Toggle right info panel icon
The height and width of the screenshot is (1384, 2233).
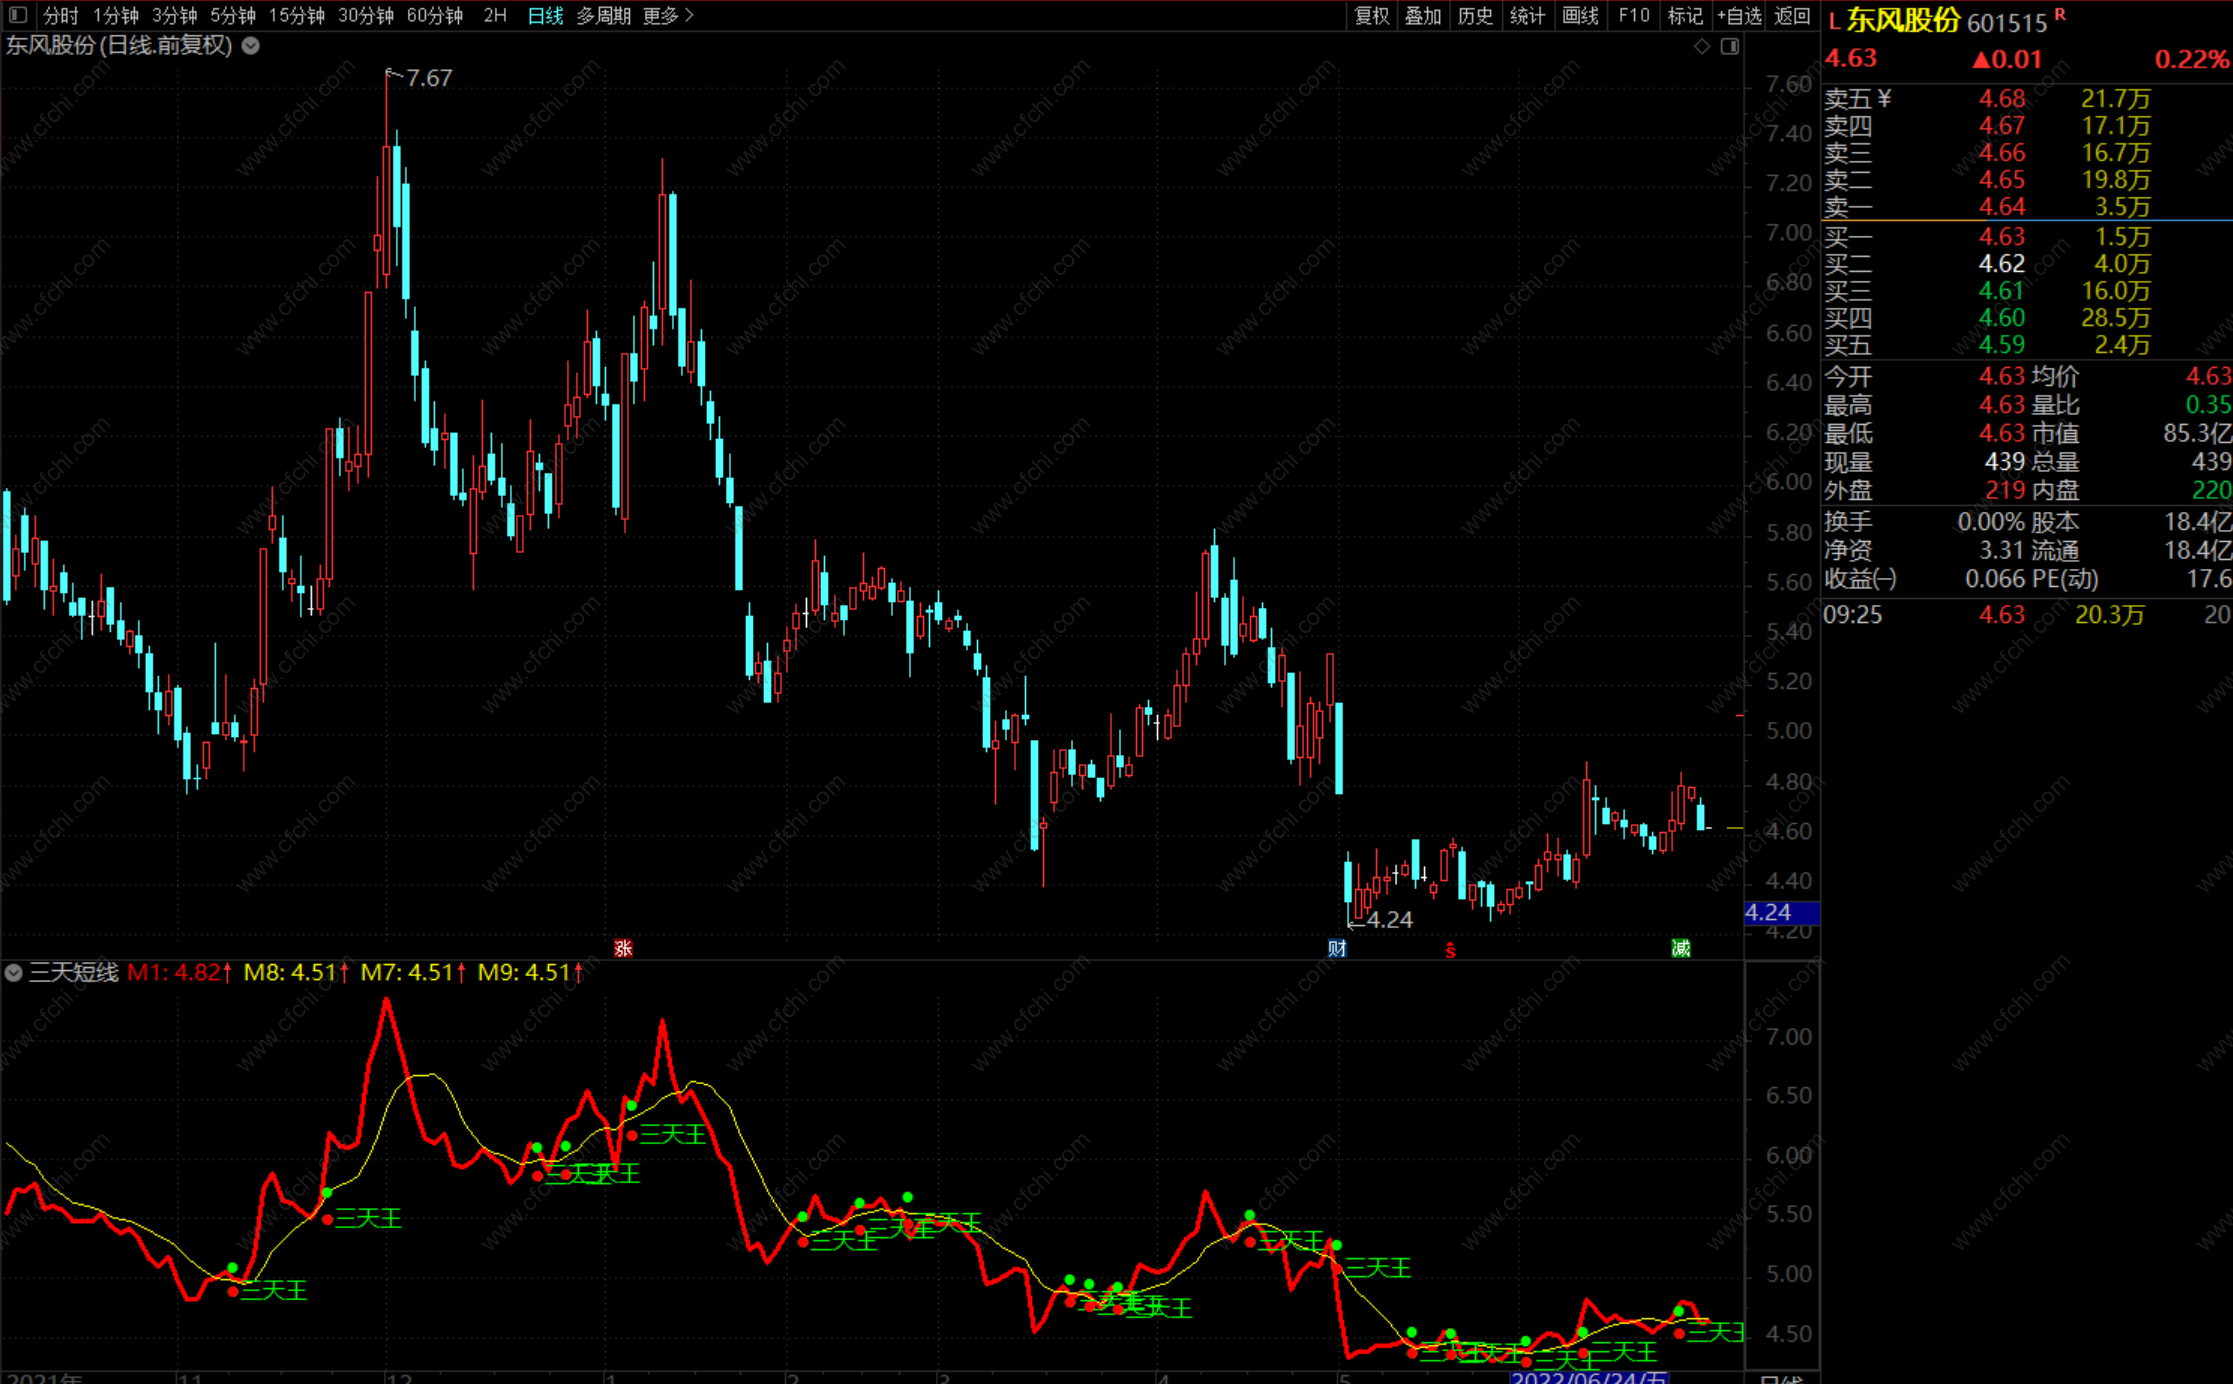[x=1730, y=47]
